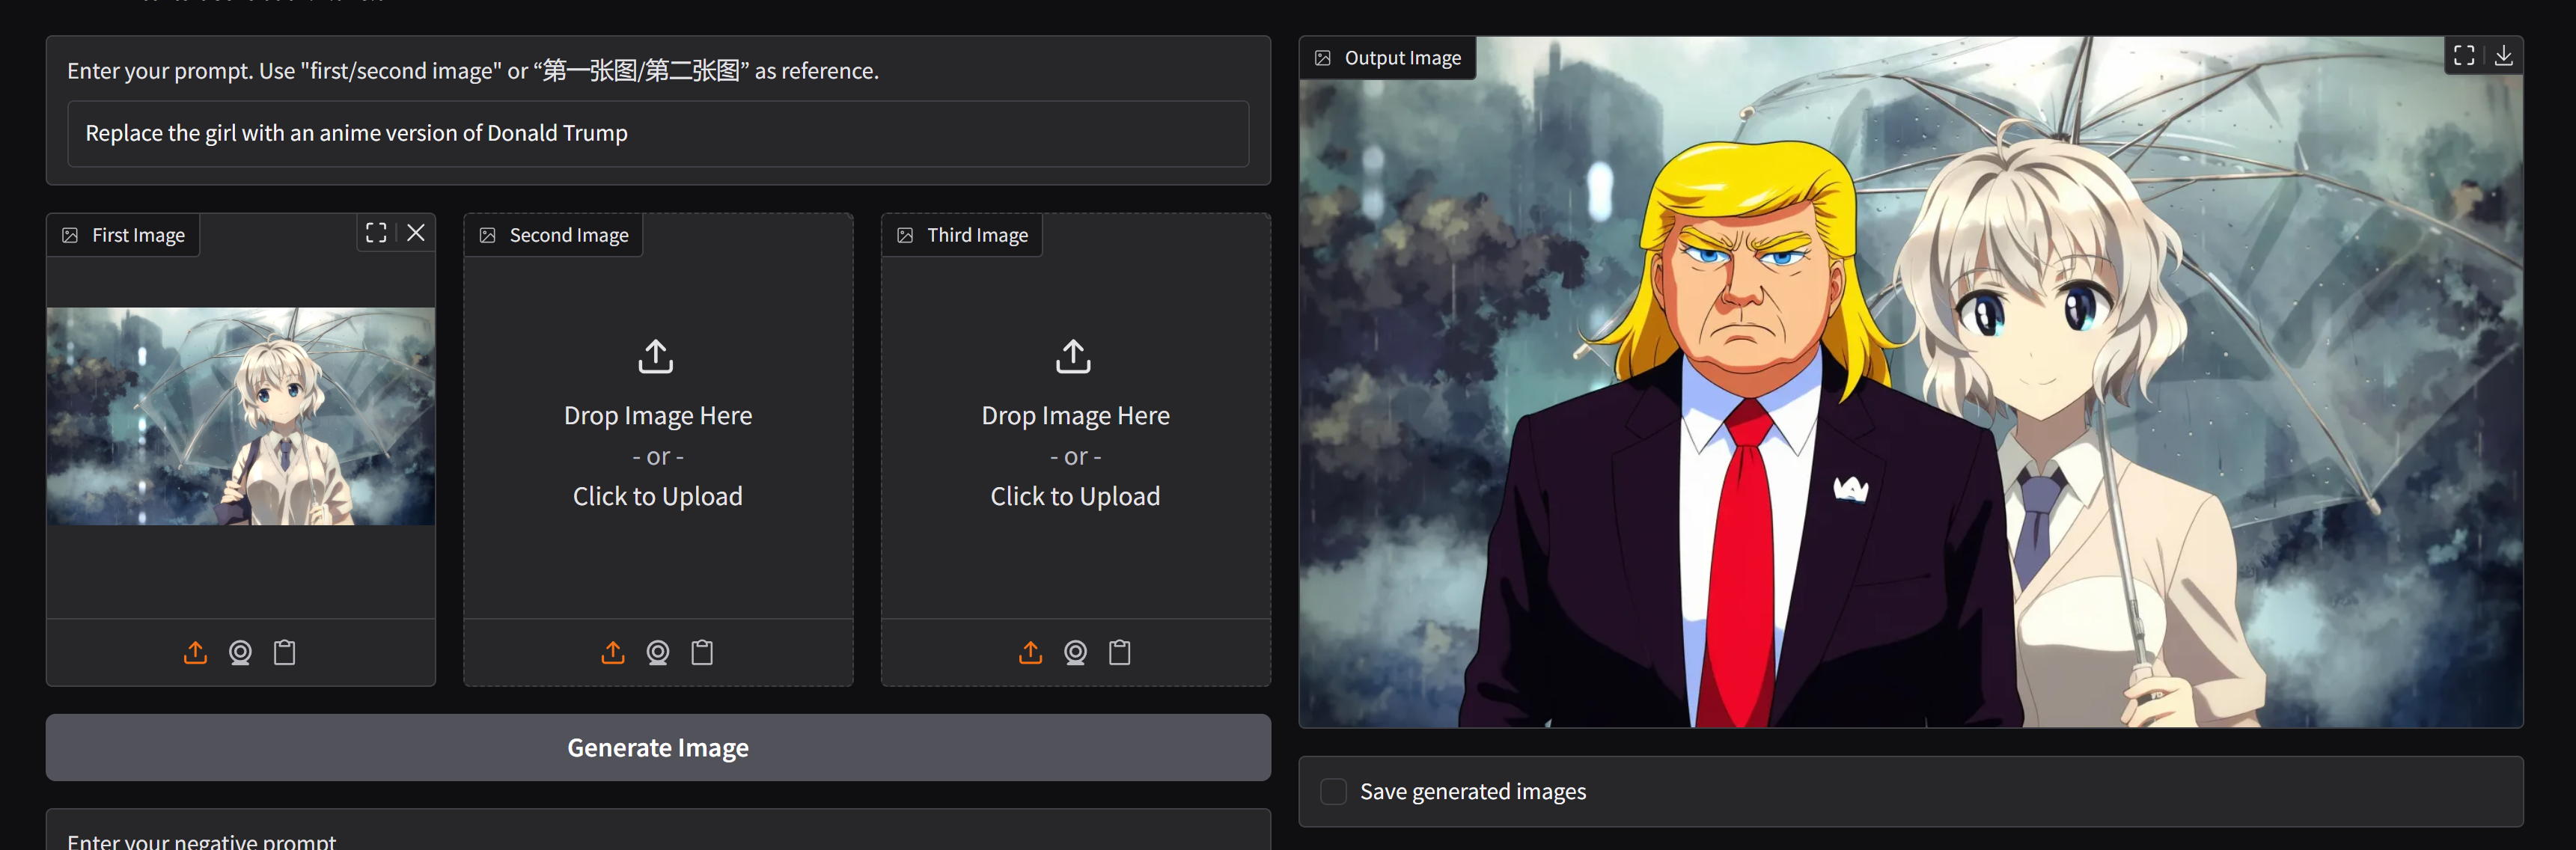Click the uploaded First Image thumbnail
This screenshot has width=2576, height=850.
pos(241,416)
